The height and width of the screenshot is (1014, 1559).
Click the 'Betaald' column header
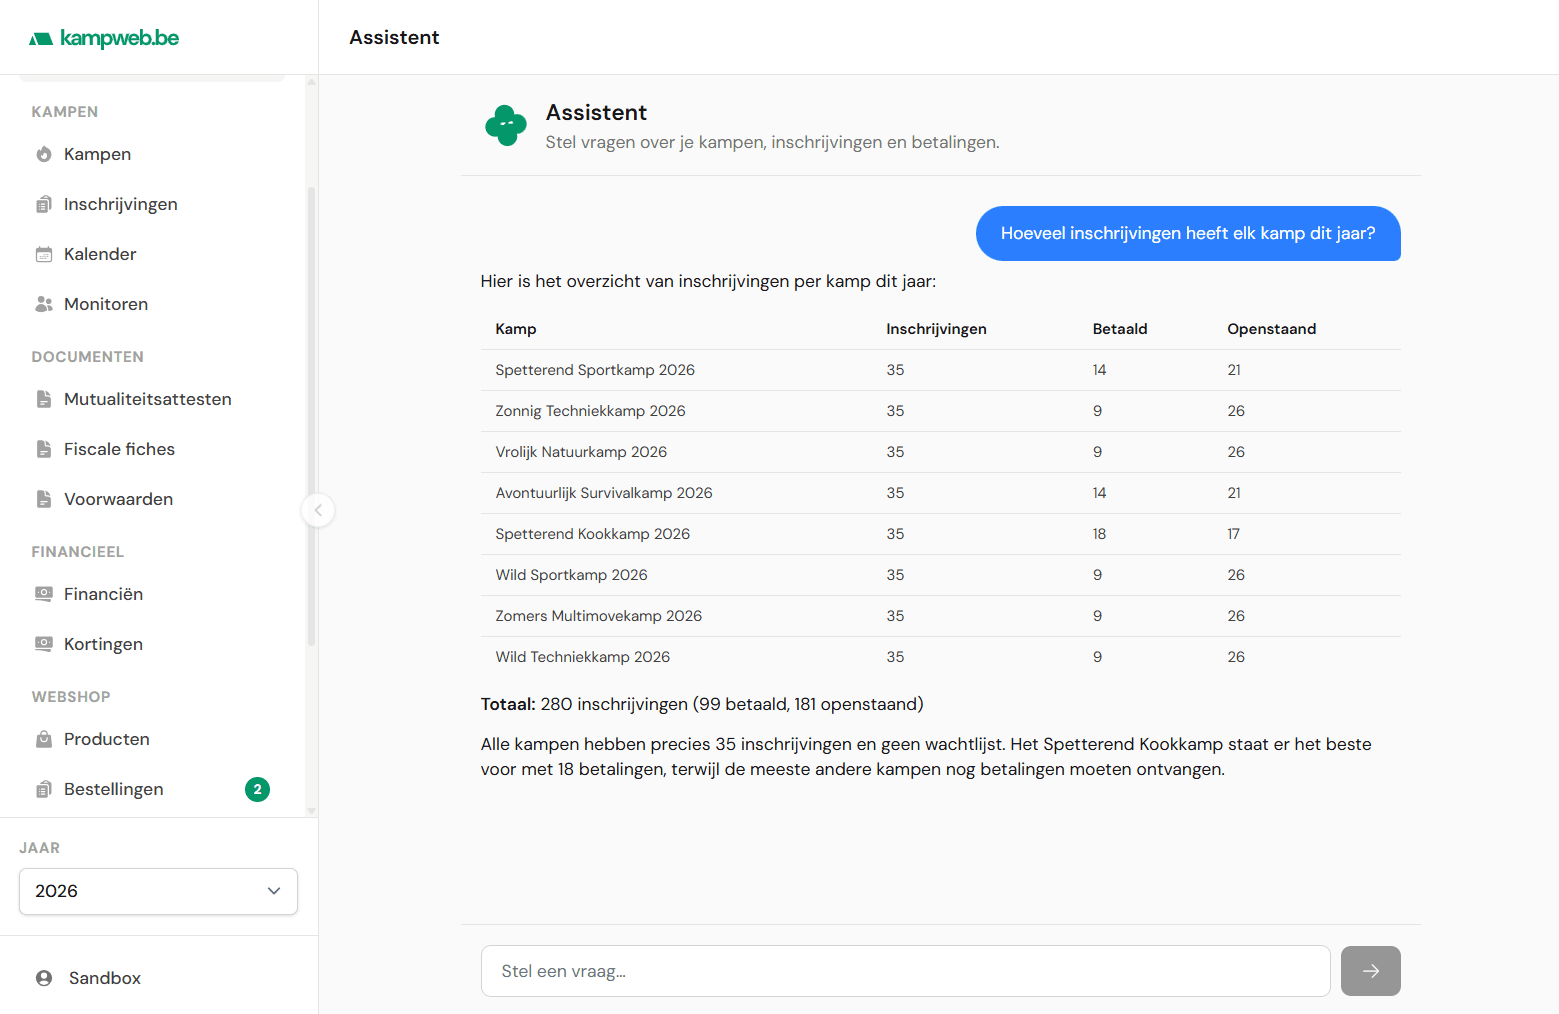pyautogui.click(x=1120, y=329)
